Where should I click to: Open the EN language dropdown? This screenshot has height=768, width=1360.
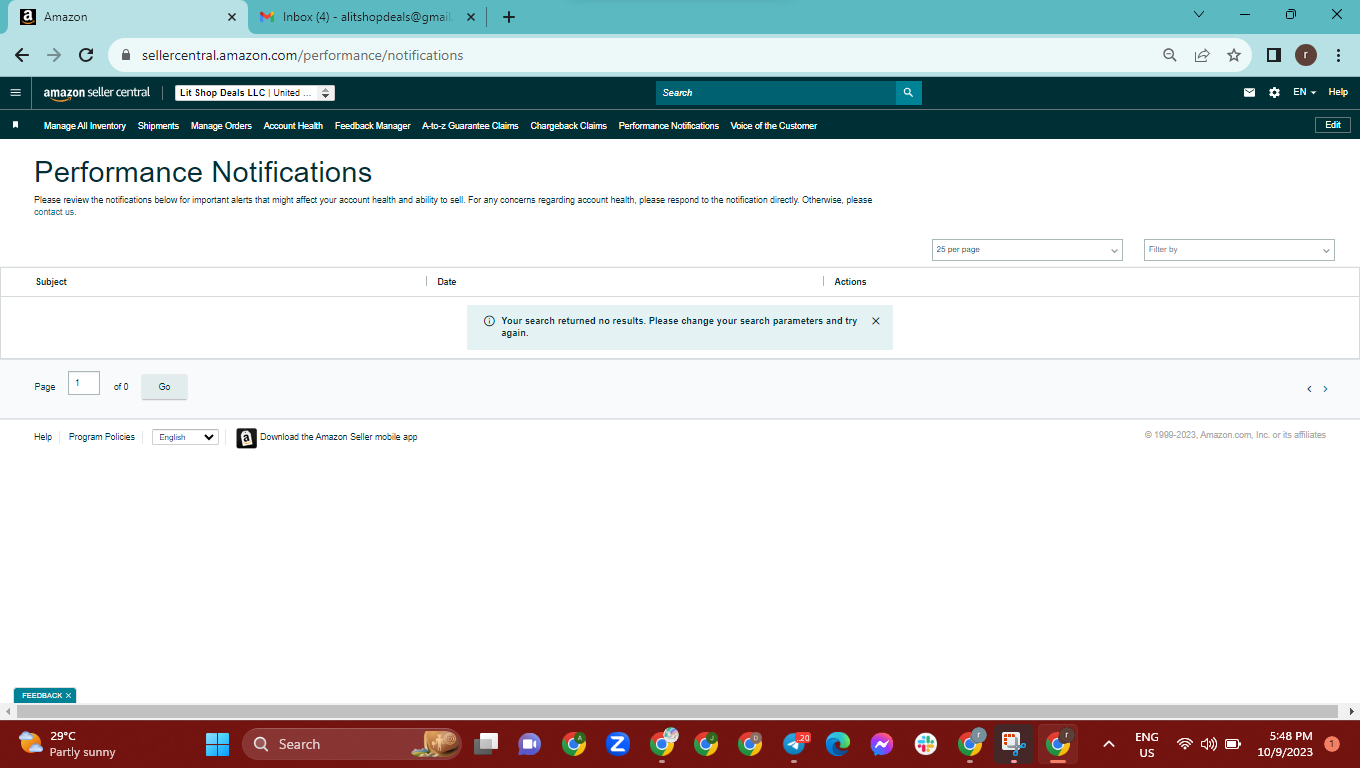coord(1304,92)
